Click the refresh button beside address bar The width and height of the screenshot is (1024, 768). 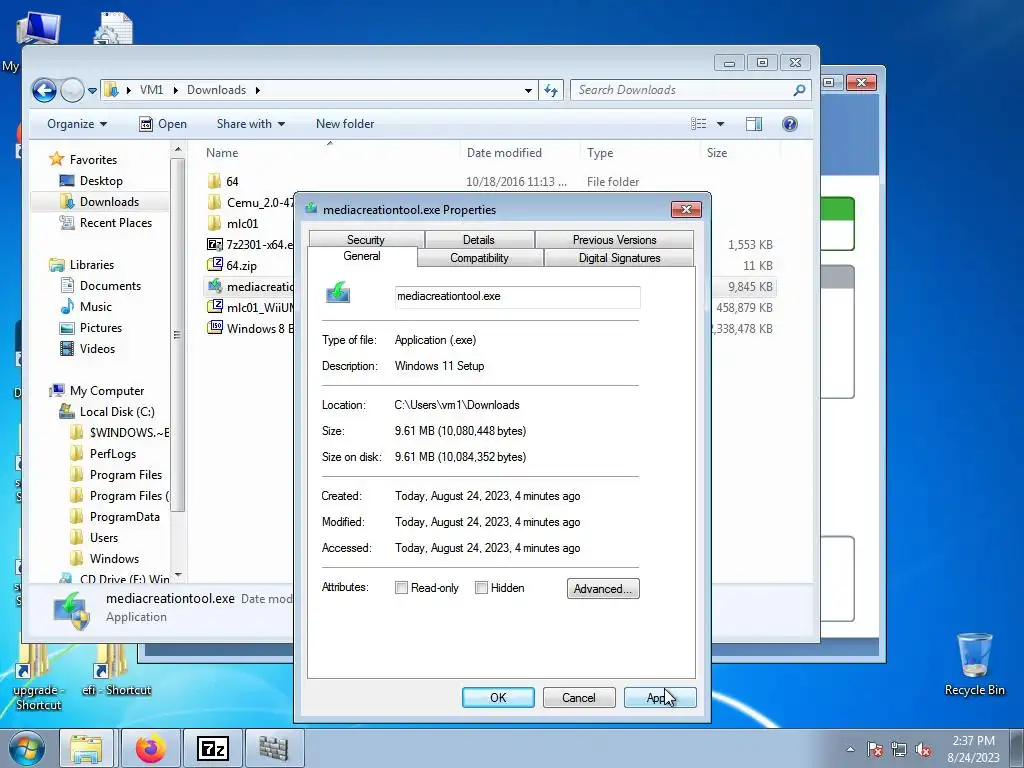coord(551,91)
